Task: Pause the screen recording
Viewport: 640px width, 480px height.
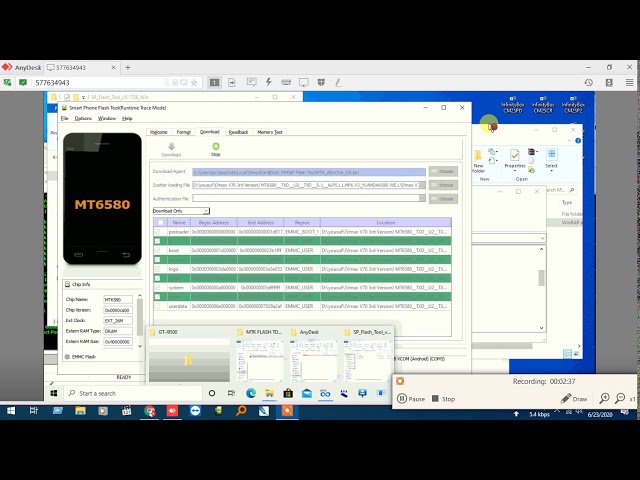Action: 411,398
